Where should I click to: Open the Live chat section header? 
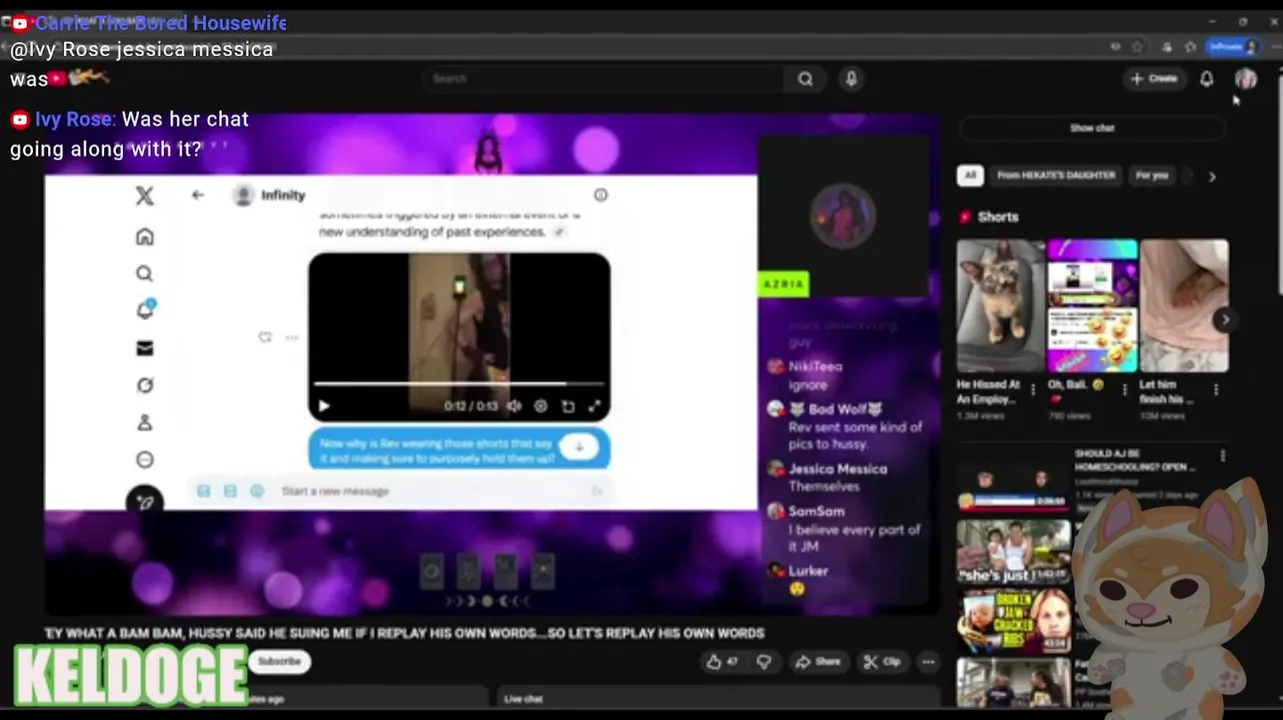click(523, 699)
